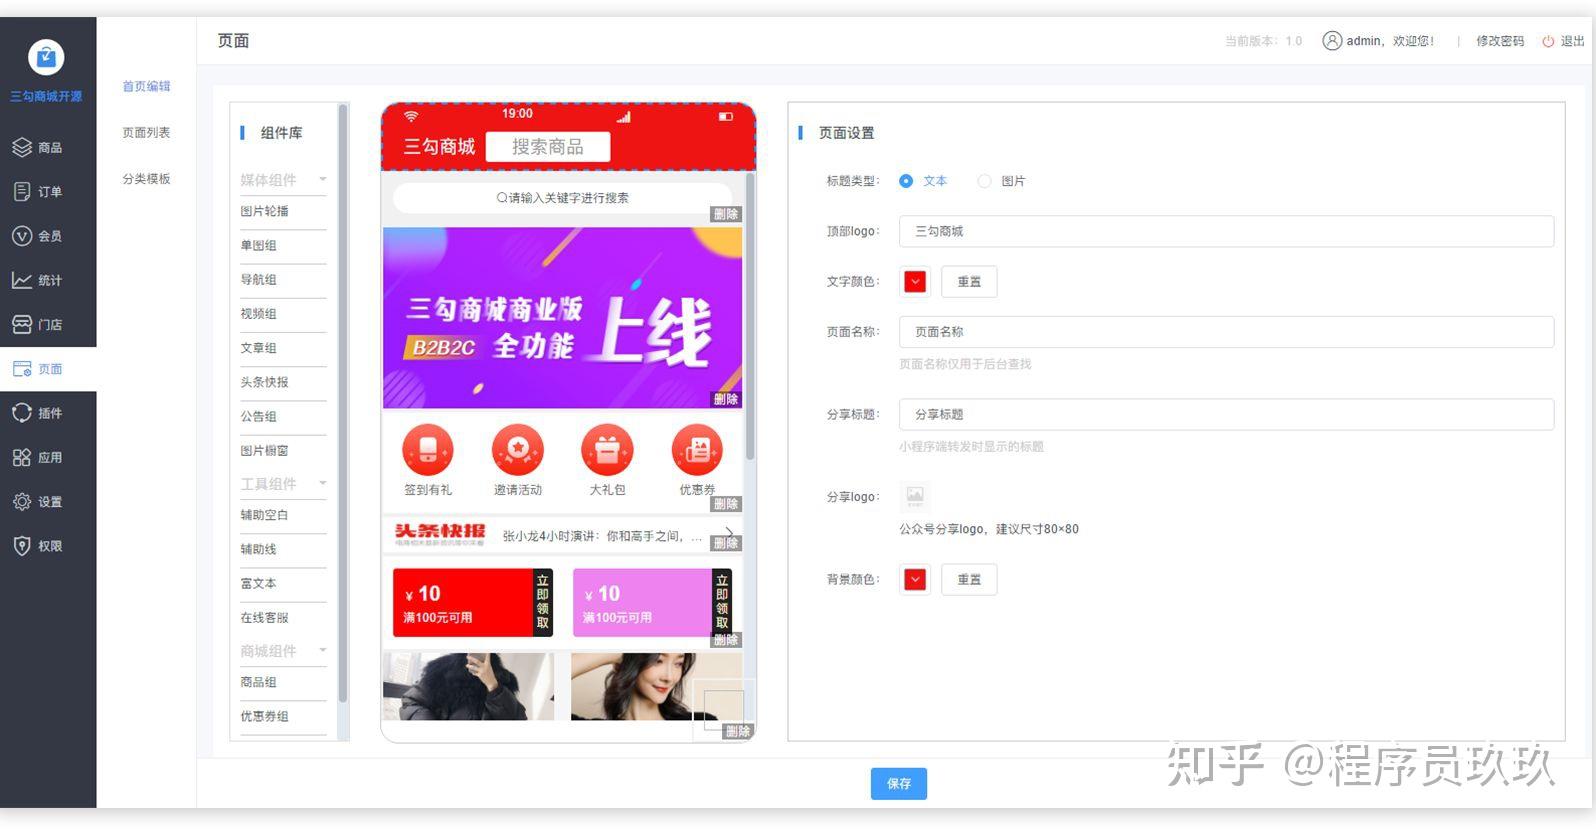Click the pink ¥10 coupon
Image resolution: width=1596 pixels, height=829 pixels.
coord(652,602)
